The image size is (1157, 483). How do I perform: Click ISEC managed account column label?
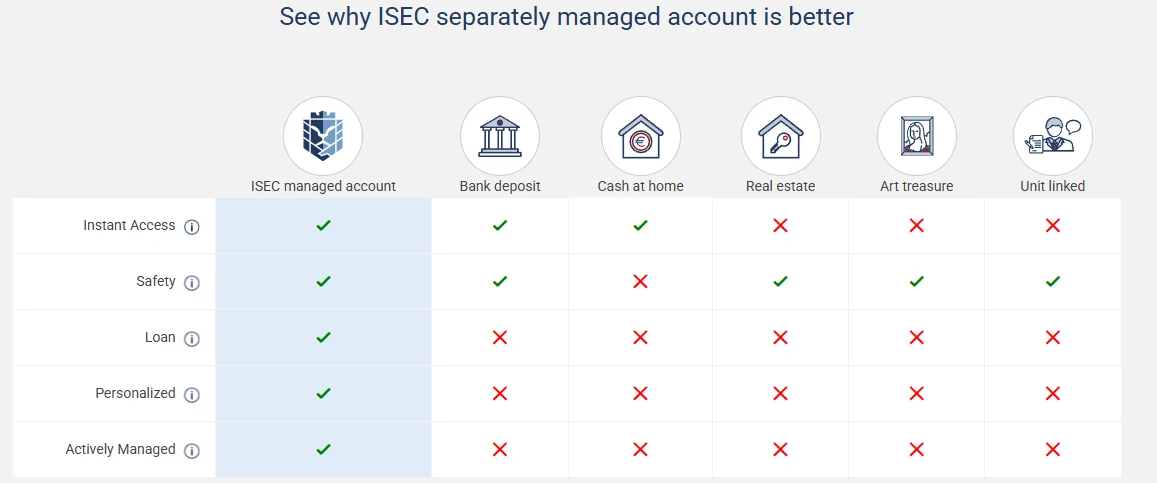(323, 187)
